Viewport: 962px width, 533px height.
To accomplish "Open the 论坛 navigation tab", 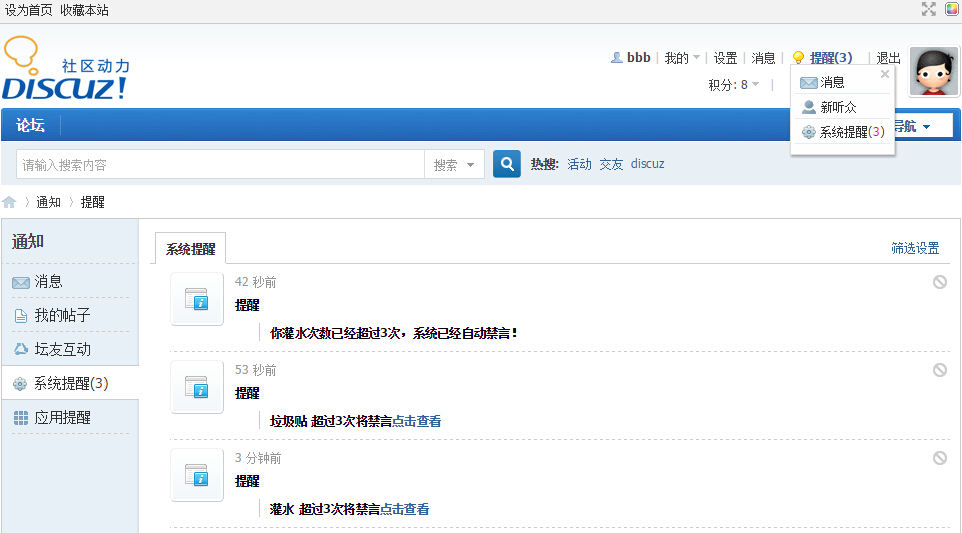I will pos(30,125).
